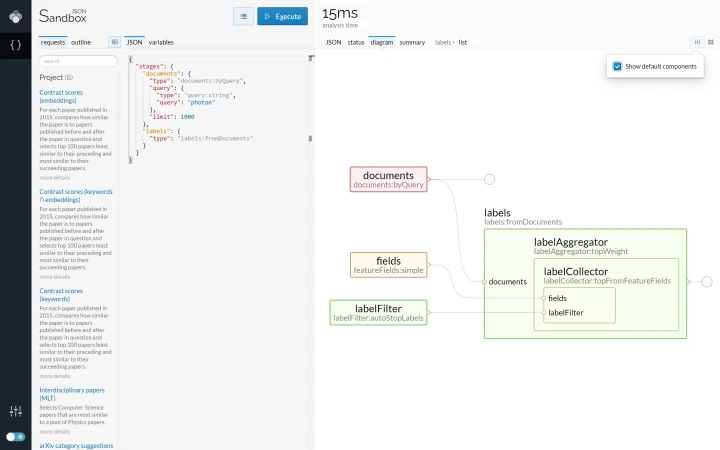Switch to the results JSON tab
720x450 pixels.
point(333,42)
